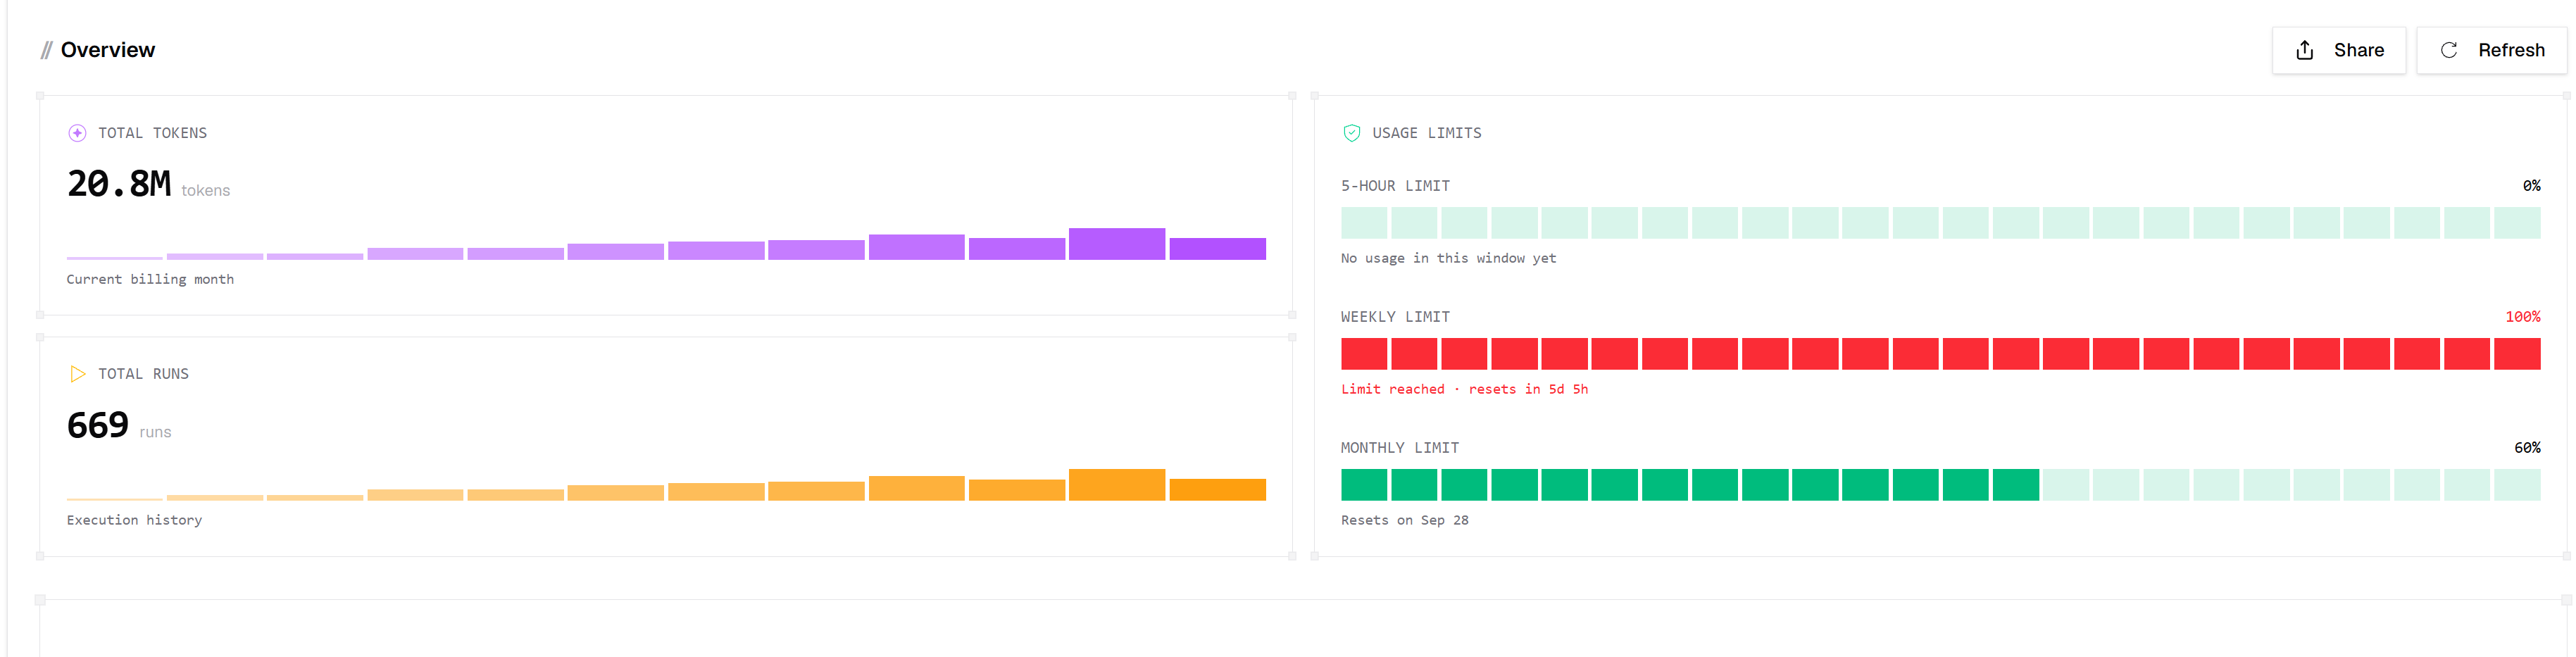
Task: Click the Share button
Action: (x=2338, y=50)
